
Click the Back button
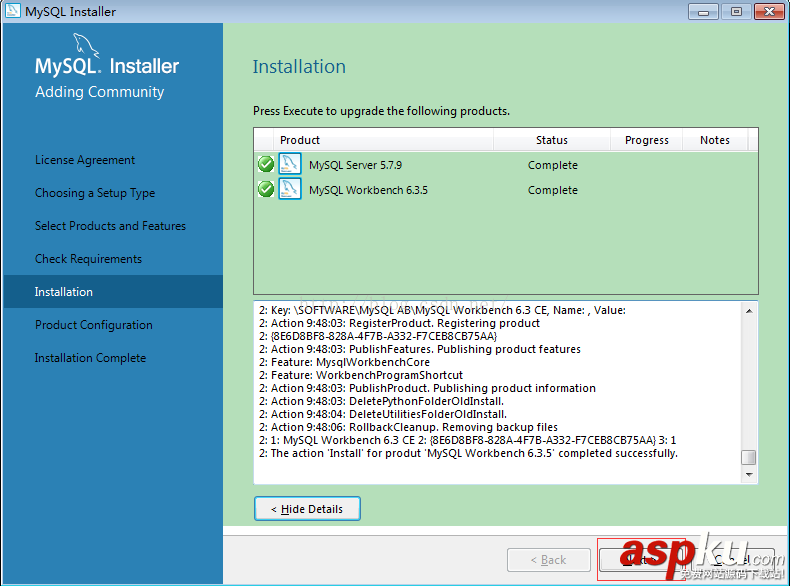(549, 560)
